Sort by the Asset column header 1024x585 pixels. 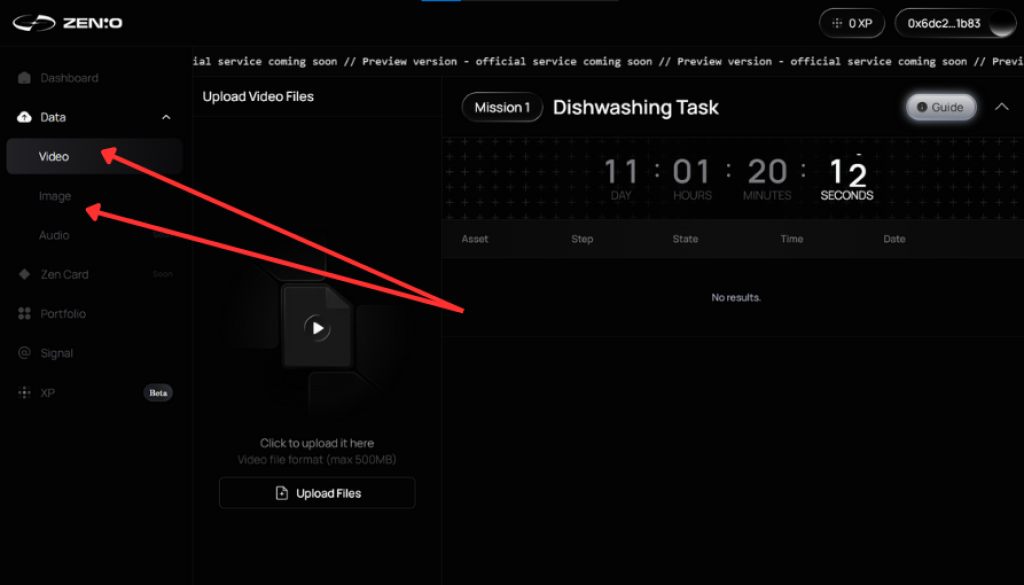pyautogui.click(x=475, y=239)
